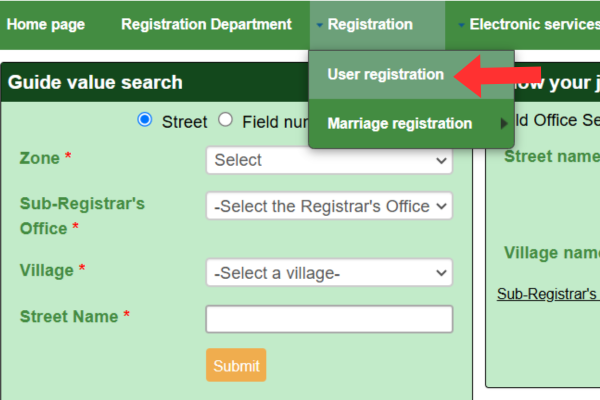The height and width of the screenshot is (400, 600).
Task: Open the Sub-Registrar's Office dropdown
Action: (x=329, y=206)
